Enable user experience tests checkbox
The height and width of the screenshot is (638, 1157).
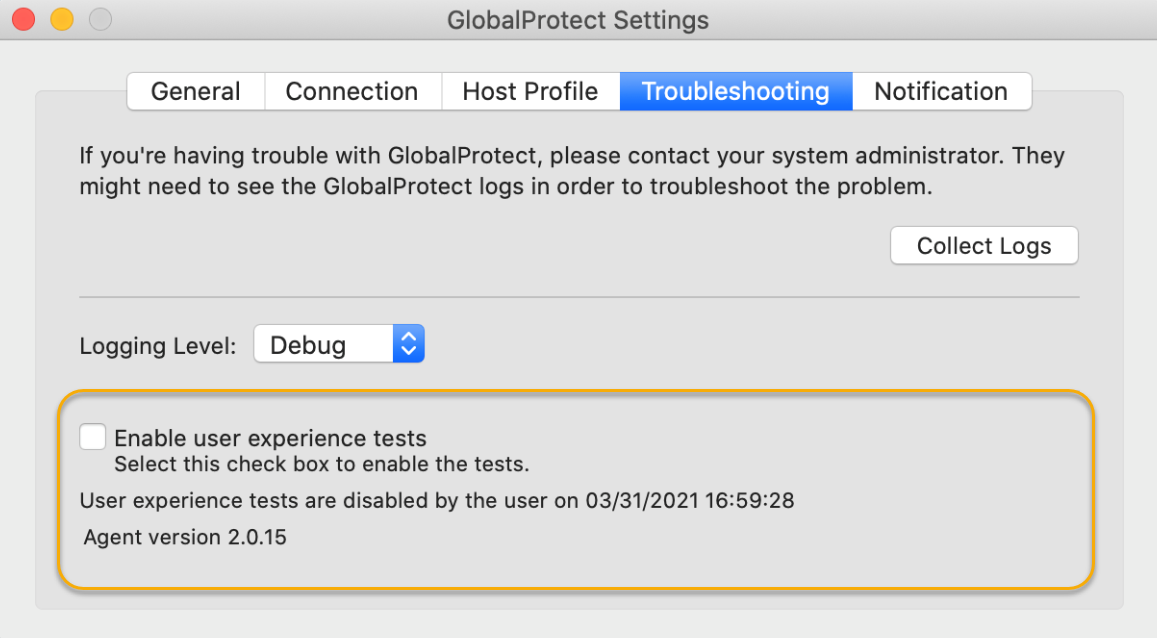point(92,436)
